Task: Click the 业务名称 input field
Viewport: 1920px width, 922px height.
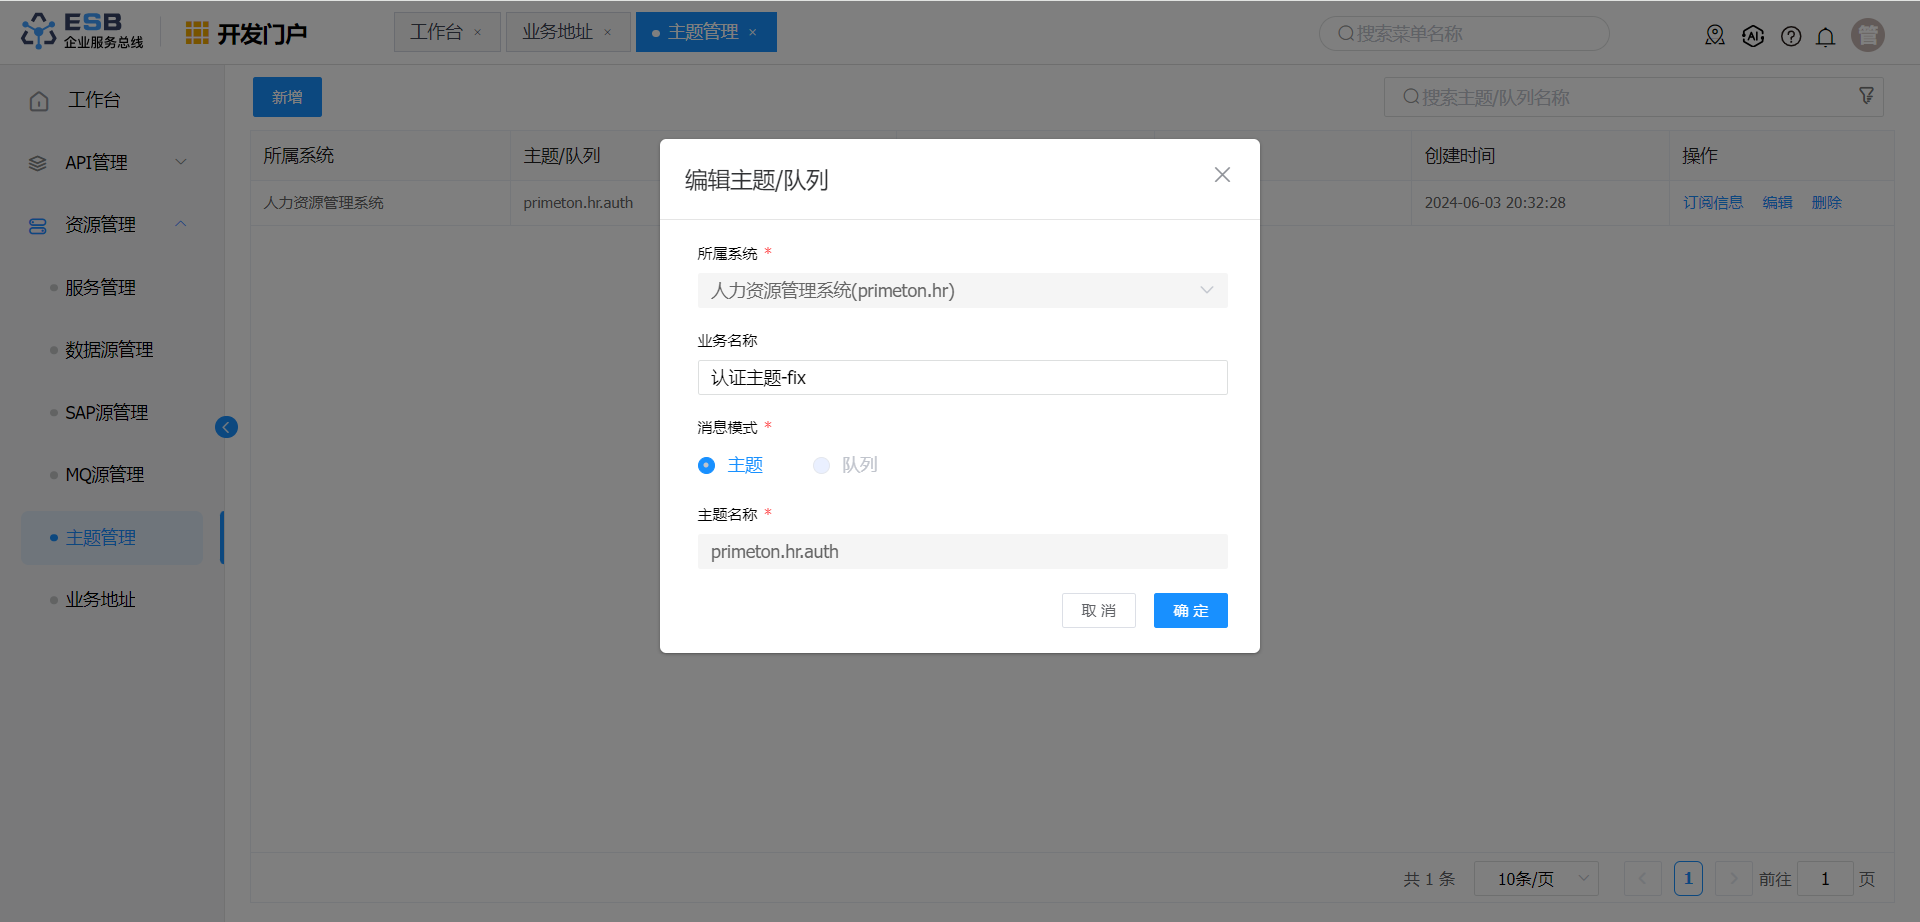Action: coord(962,378)
